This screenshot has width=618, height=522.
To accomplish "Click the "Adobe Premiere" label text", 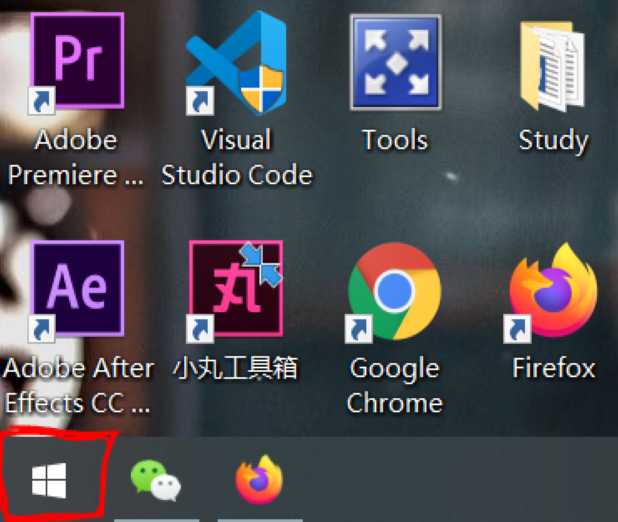I will (x=76, y=158).
